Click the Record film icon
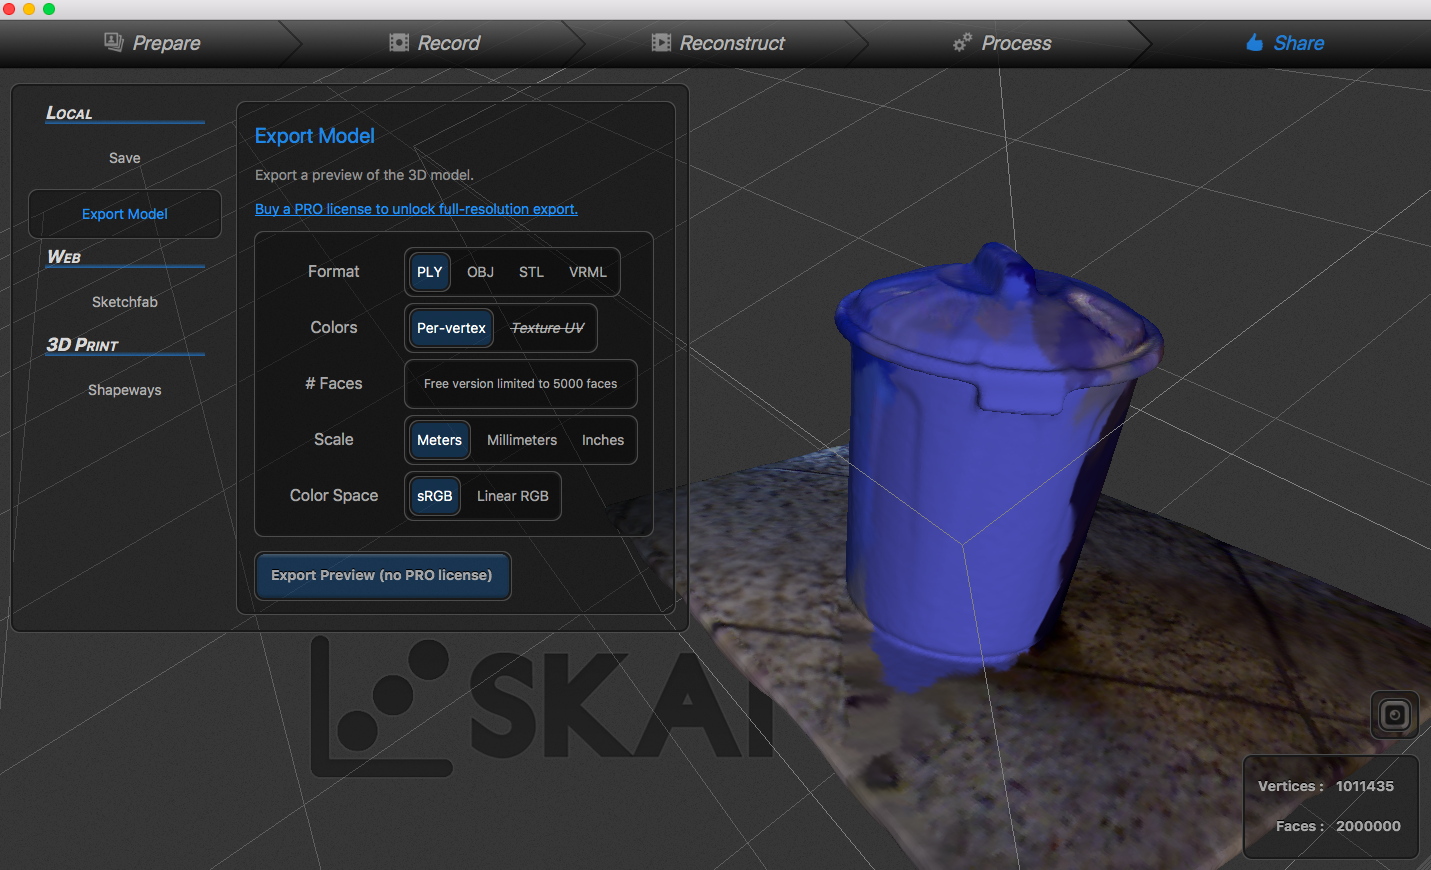 coord(399,42)
